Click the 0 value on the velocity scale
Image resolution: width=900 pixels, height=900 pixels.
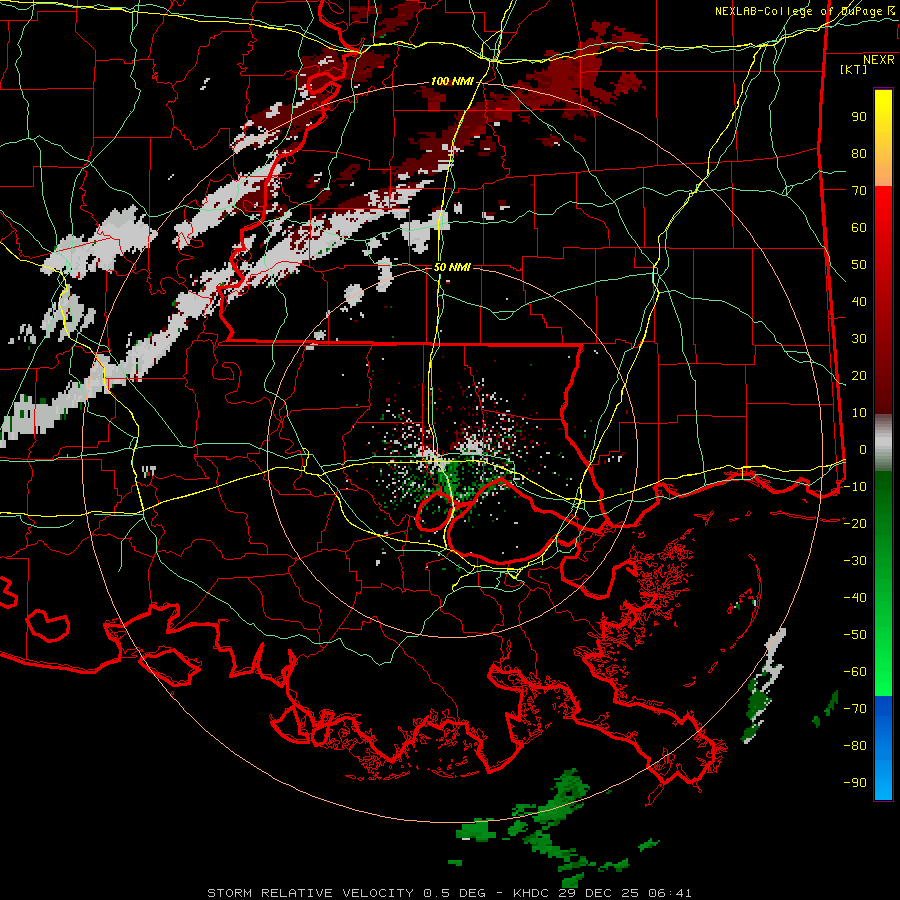[x=863, y=450]
